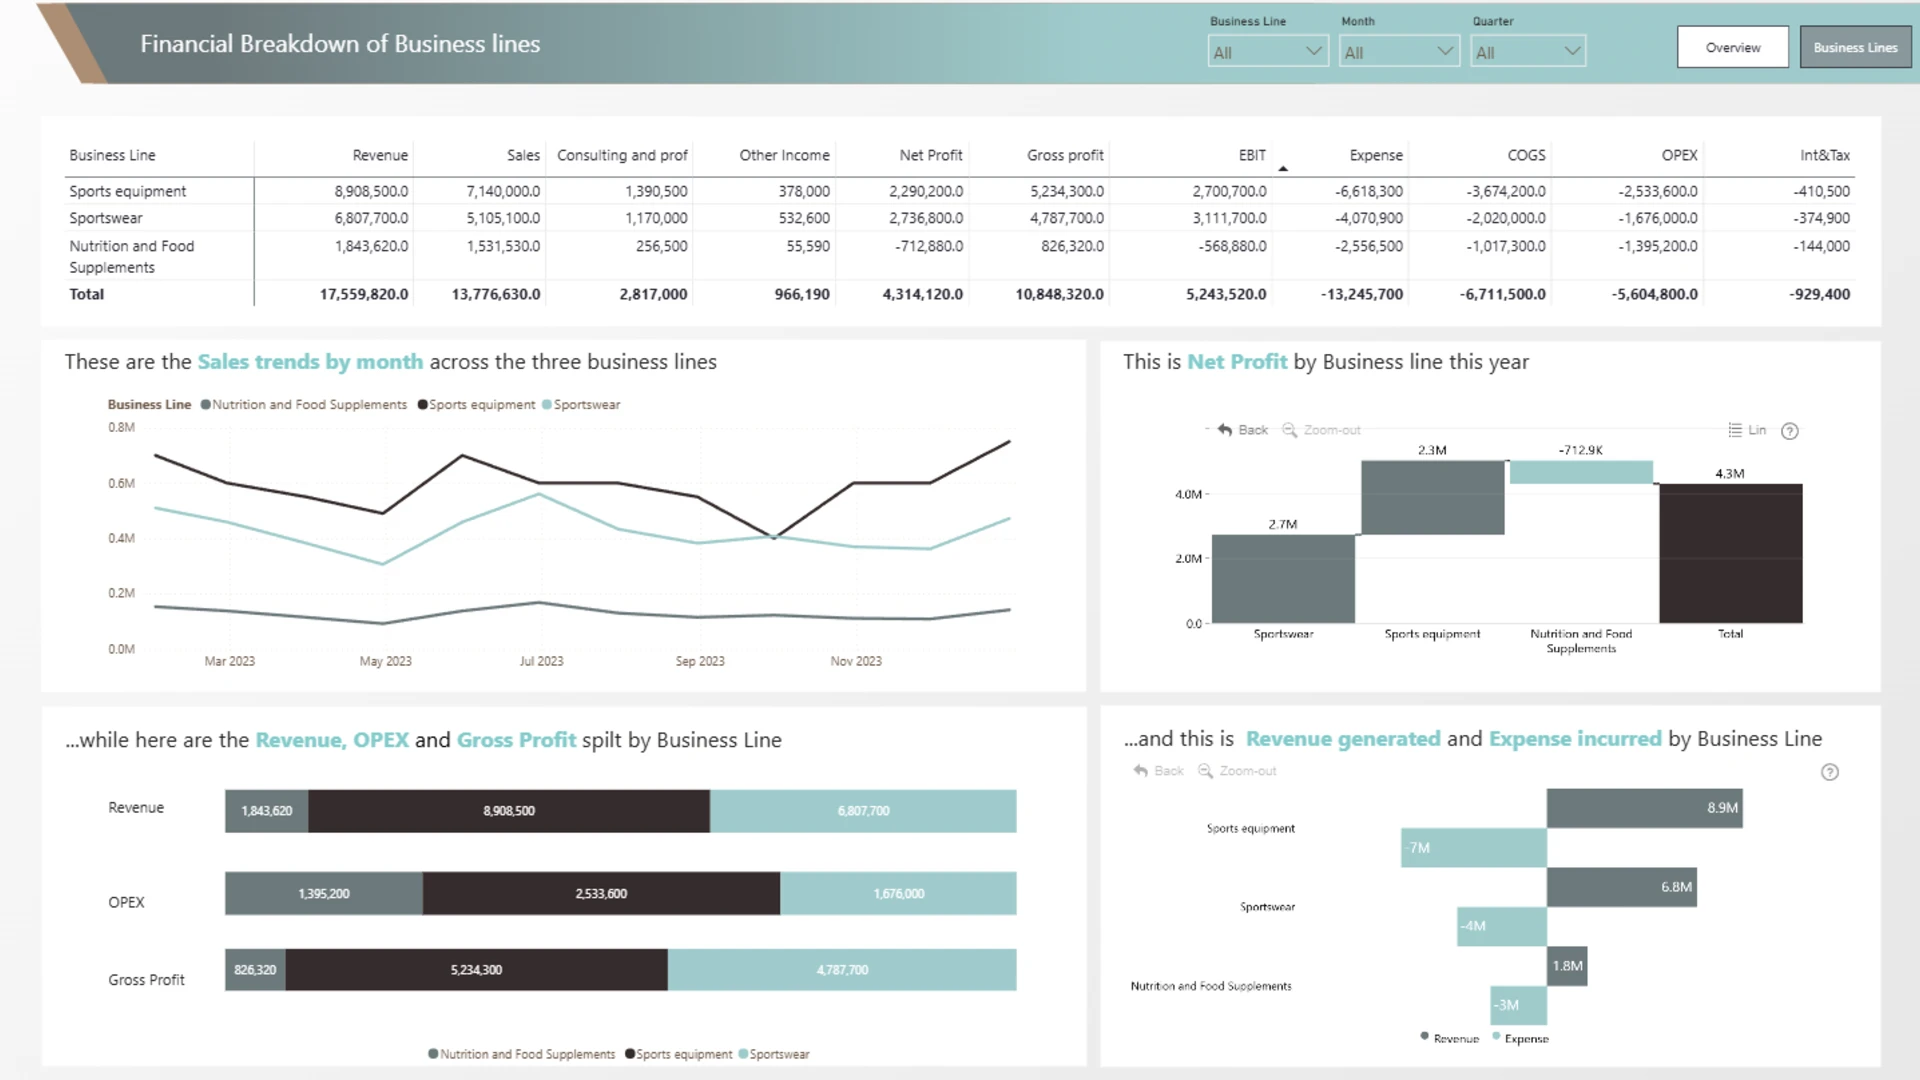Viewport: 1920px width, 1080px height.
Task: Click Zoom-out magnifier in Net Profit chart
Action: pos(1290,430)
